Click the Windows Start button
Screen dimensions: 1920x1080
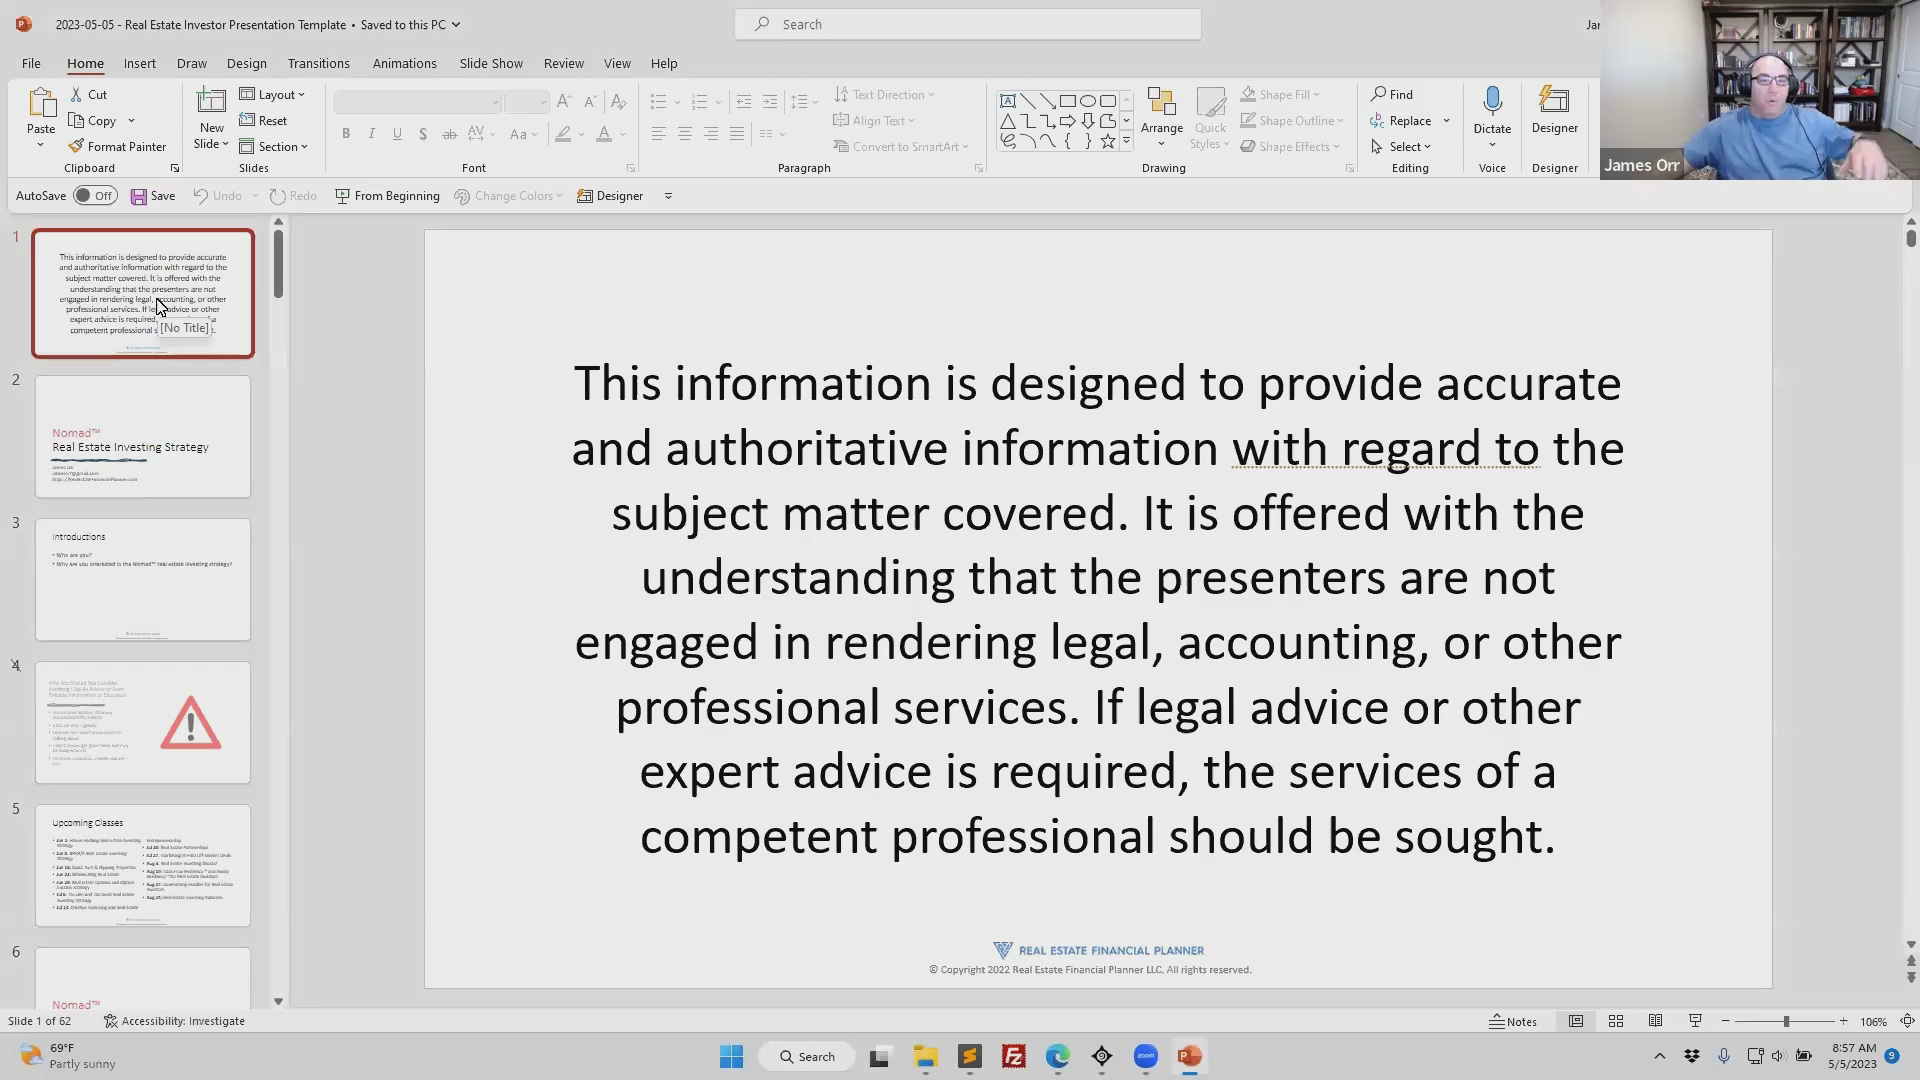(731, 1056)
